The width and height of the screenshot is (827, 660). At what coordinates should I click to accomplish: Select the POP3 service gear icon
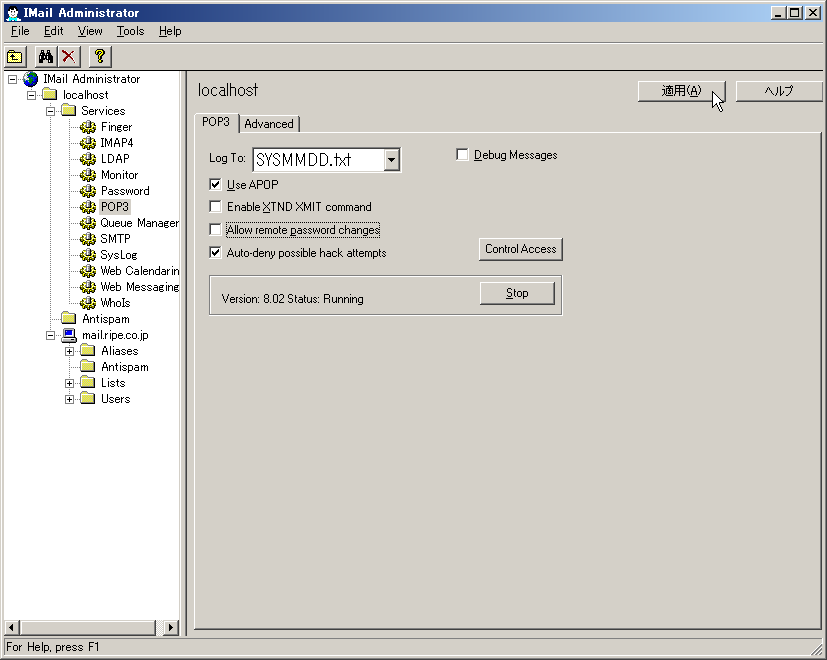pyautogui.click(x=88, y=207)
